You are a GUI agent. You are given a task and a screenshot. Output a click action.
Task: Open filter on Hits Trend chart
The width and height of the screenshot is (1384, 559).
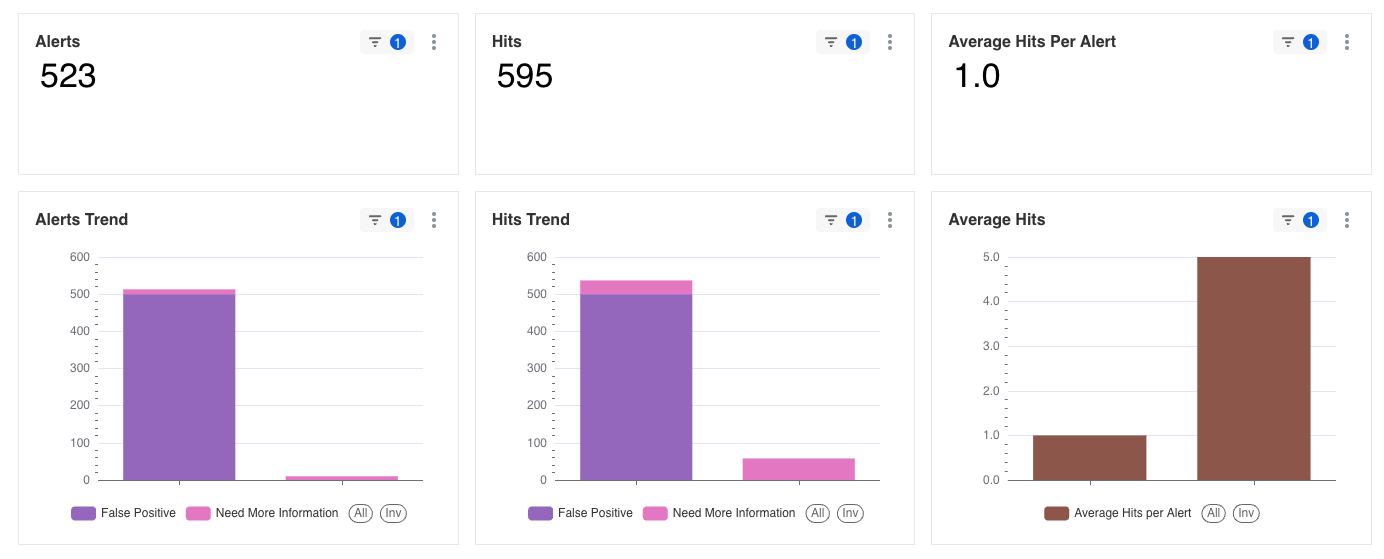tap(842, 220)
